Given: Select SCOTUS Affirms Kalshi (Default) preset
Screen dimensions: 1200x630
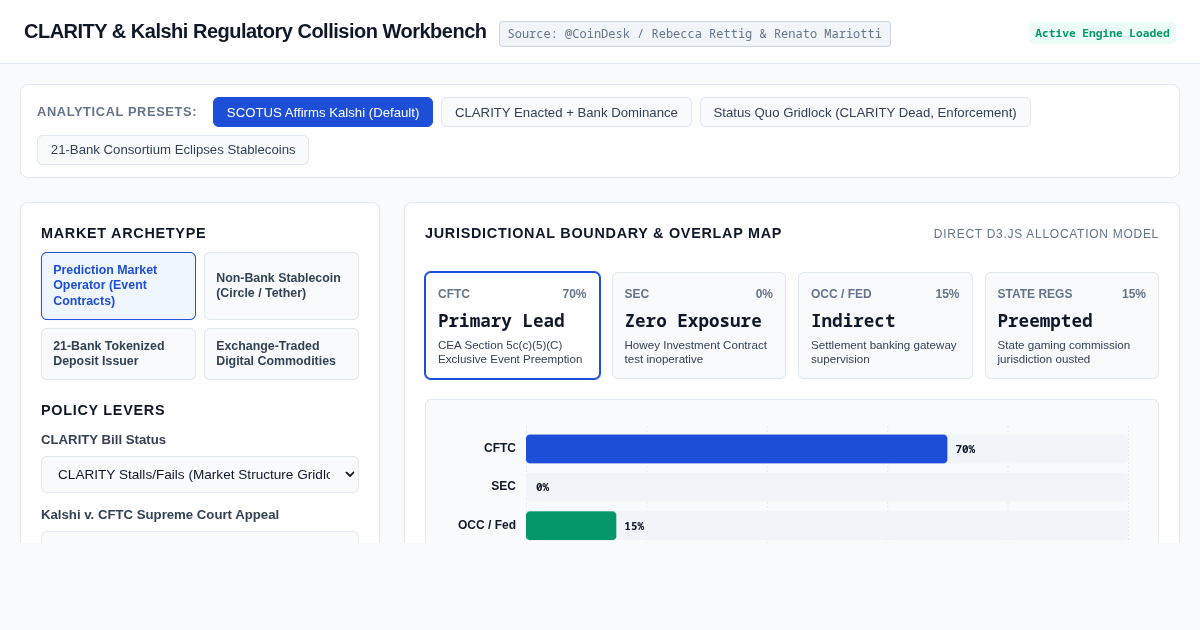Looking at the screenshot, I should (x=323, y=112).
